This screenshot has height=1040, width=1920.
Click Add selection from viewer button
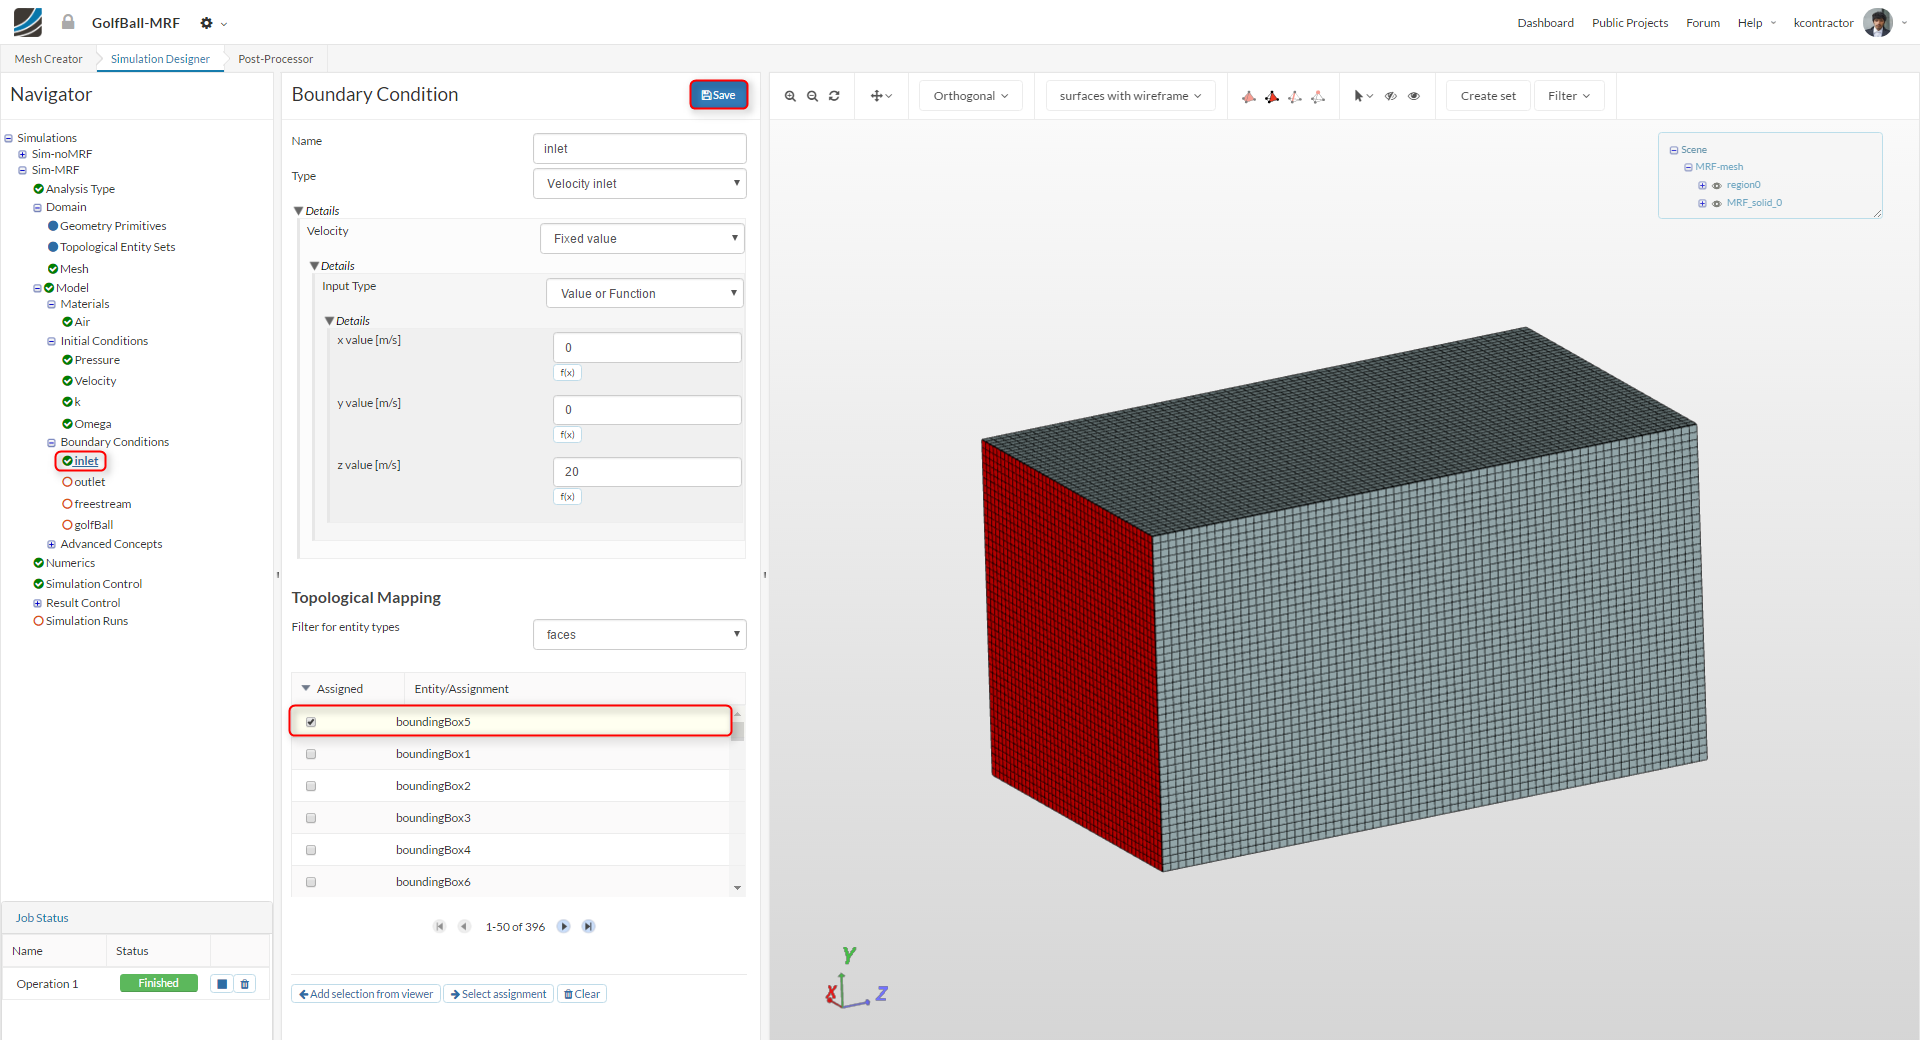click(366, 994)
